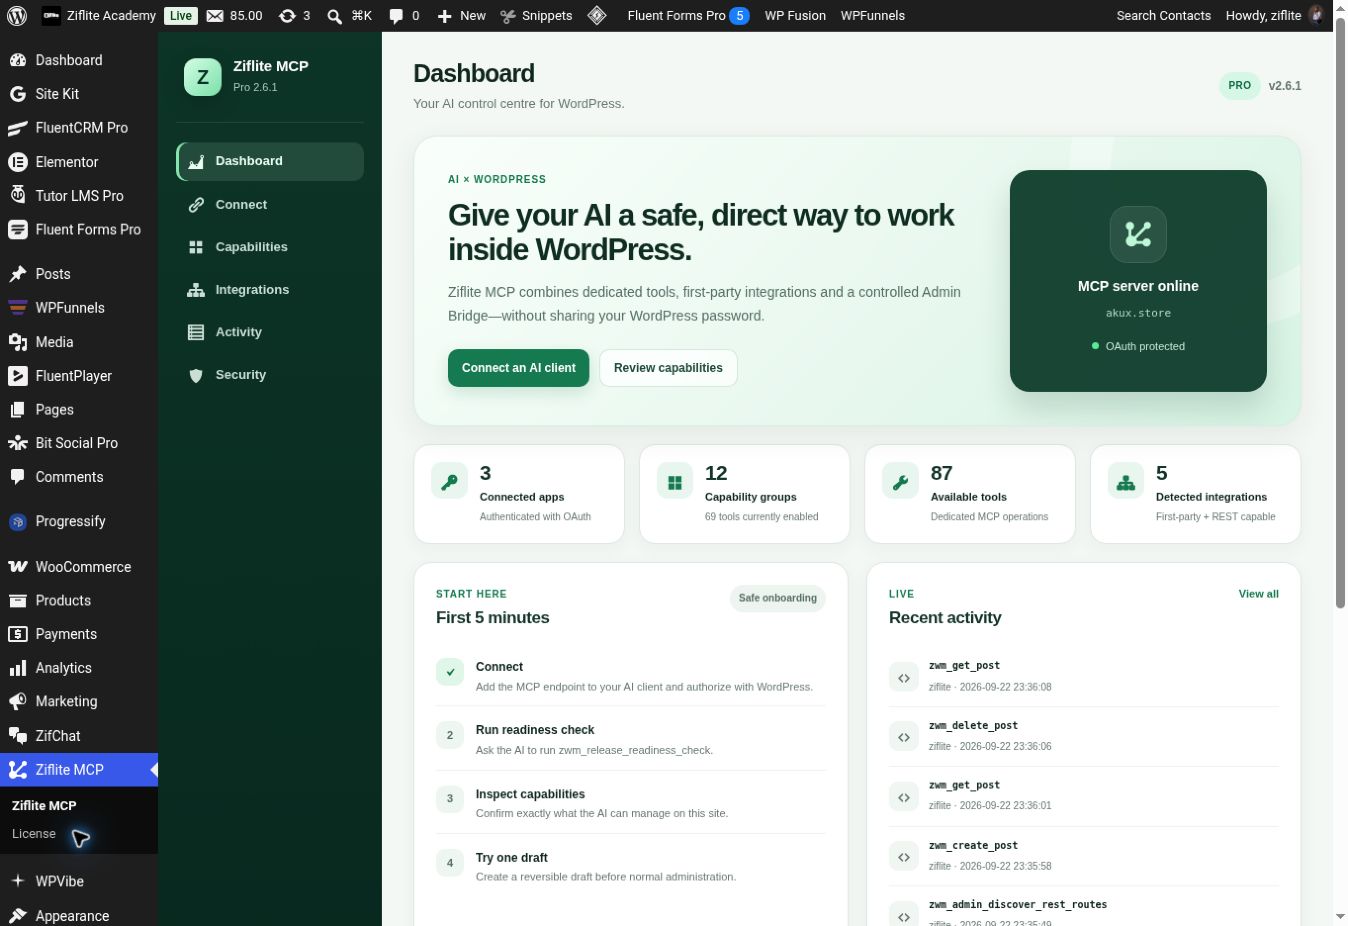Click Review capabilities button
Image resolution: width=1348 pixels, height=926 pixels.
(x=668, y=368)
